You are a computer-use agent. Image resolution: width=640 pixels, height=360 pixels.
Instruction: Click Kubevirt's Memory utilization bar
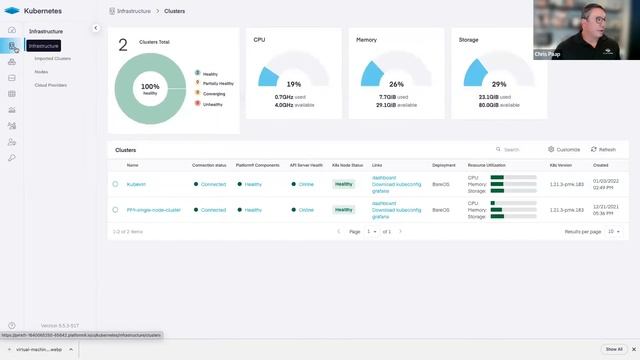click(x=513, y=184)
